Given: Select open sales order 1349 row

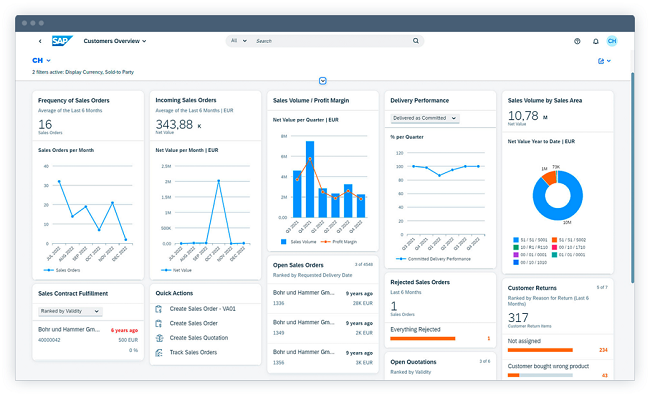Looking at the screenshot, I should (323, 328).
